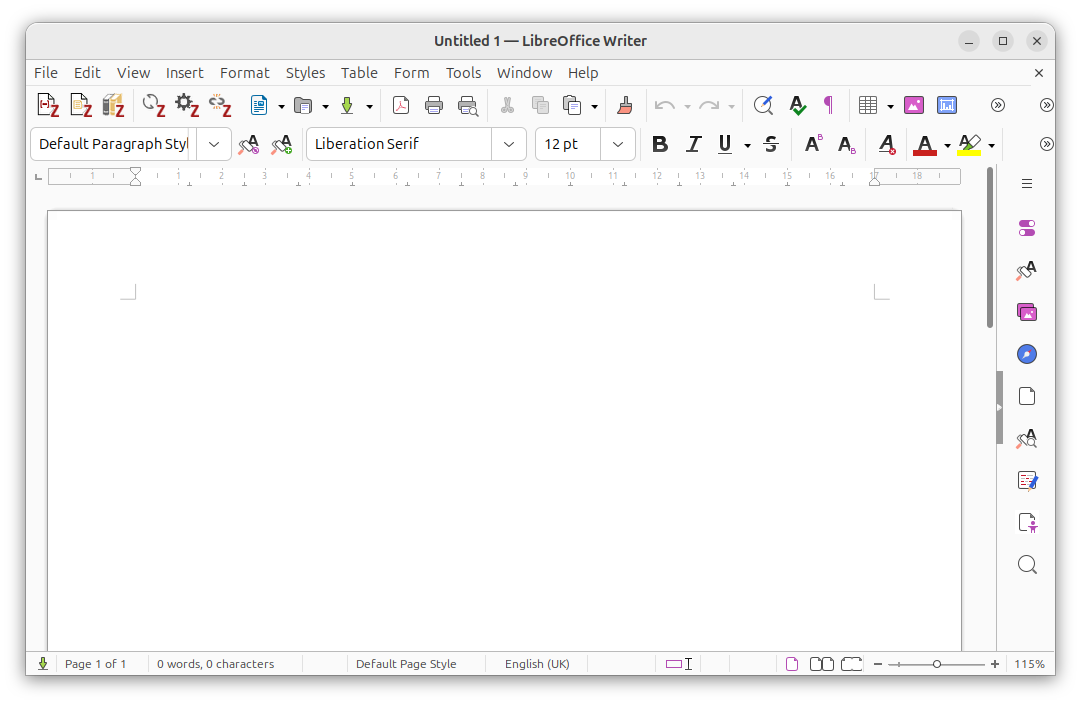This screenshot has height=704, width=1081.
Task: Open the highlighting colour dropdown arrow
Action: tap(991, 145)
